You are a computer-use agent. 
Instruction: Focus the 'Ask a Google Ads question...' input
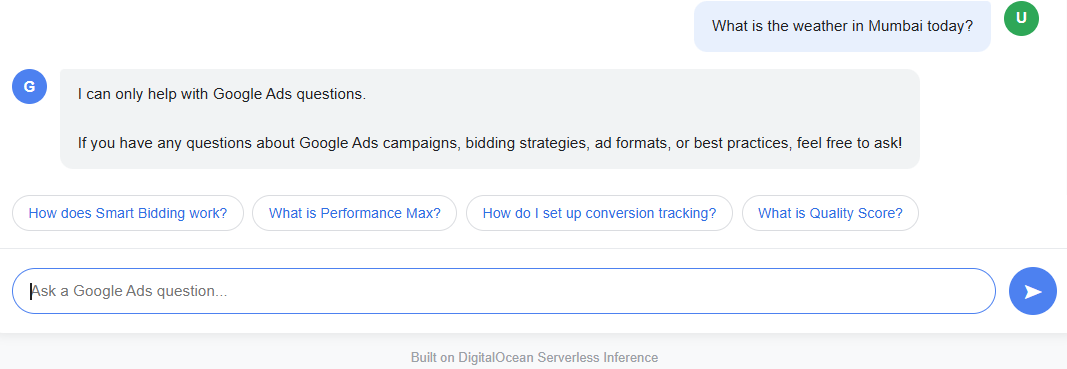click(504, 291)
